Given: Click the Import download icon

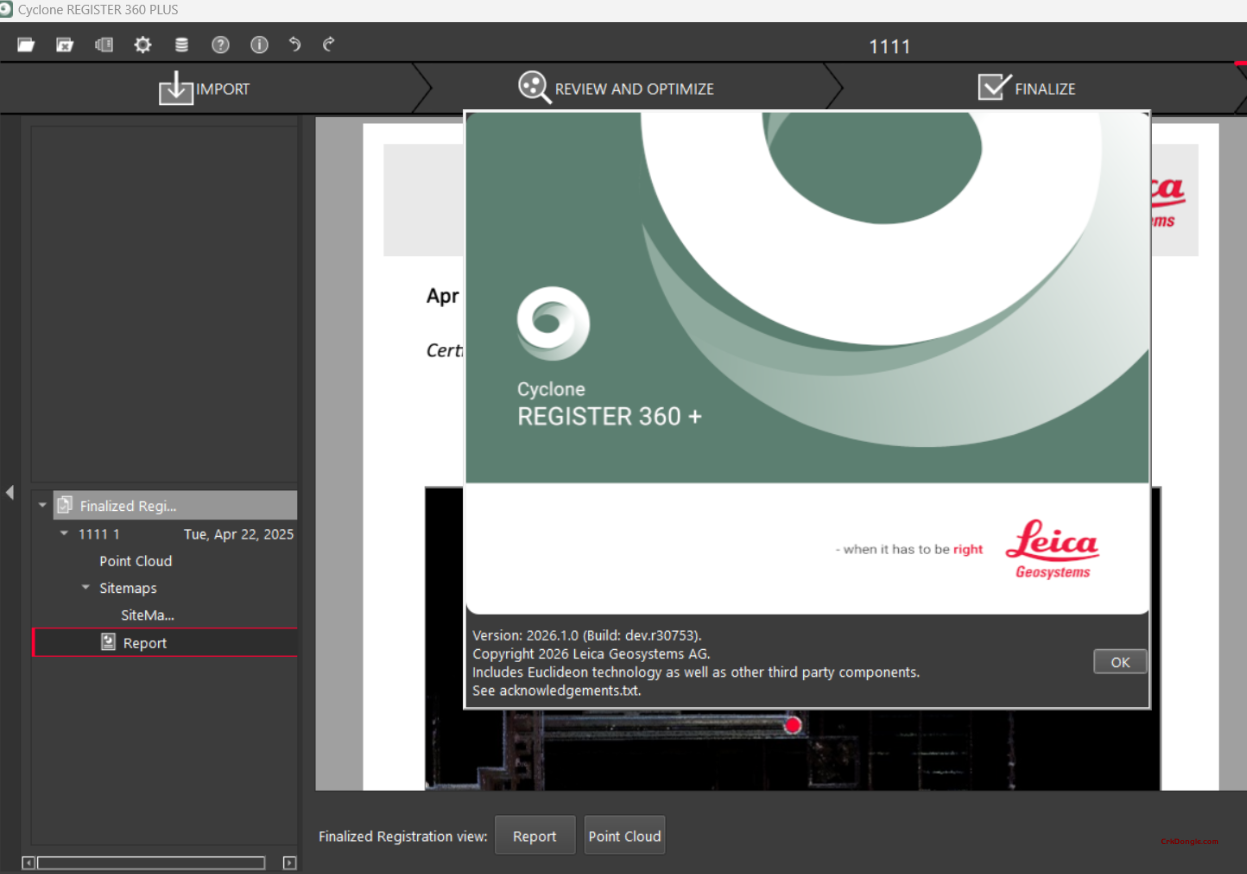Looking at the screenshot, I should click(175, 88).
